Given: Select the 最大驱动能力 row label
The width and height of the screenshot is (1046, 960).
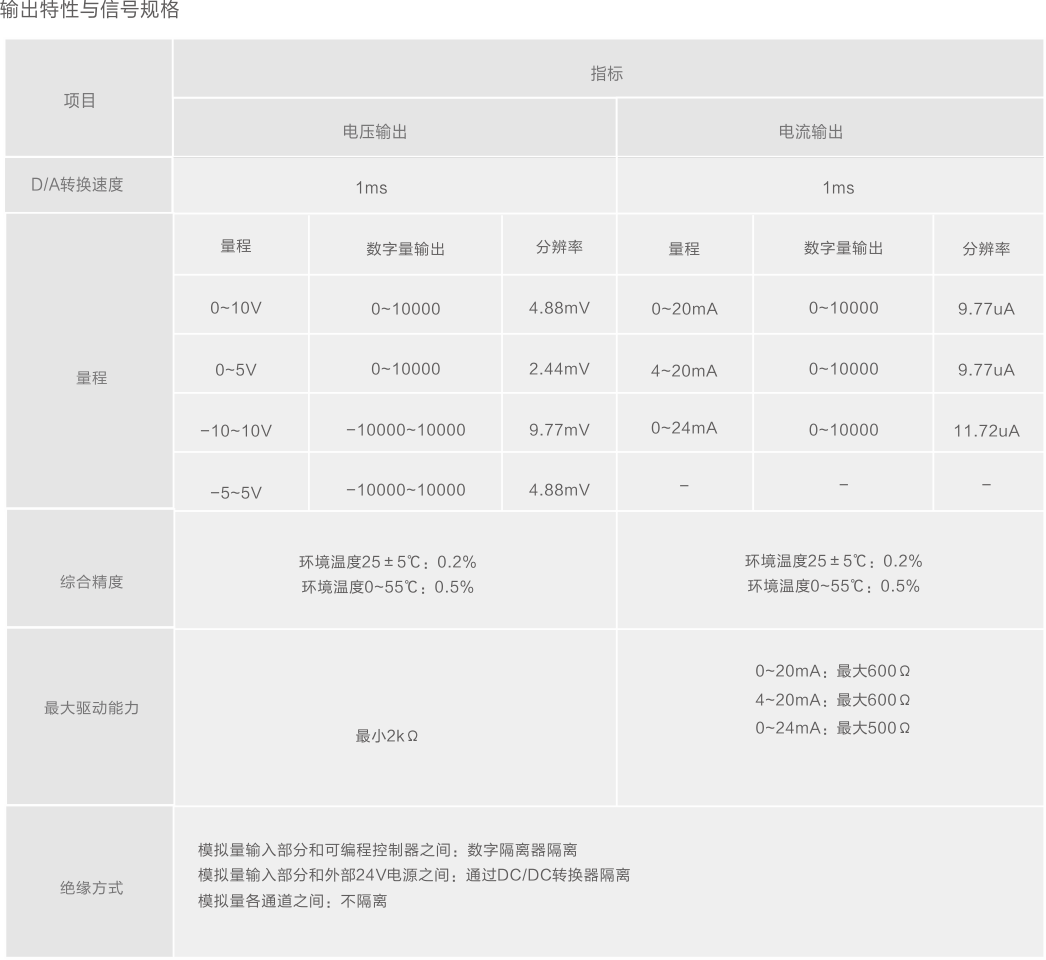Looking at the screenshot, I should [x=91, y=708].
